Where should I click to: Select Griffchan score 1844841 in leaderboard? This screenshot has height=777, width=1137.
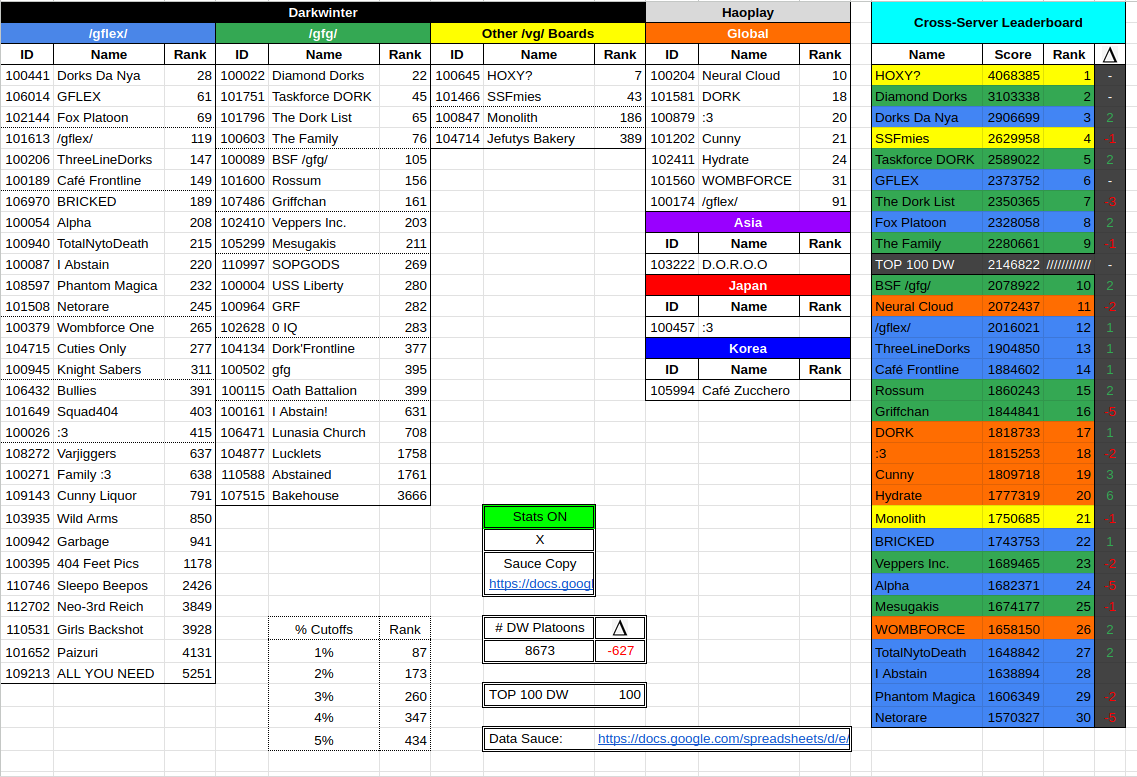[x=1013, y=412]
